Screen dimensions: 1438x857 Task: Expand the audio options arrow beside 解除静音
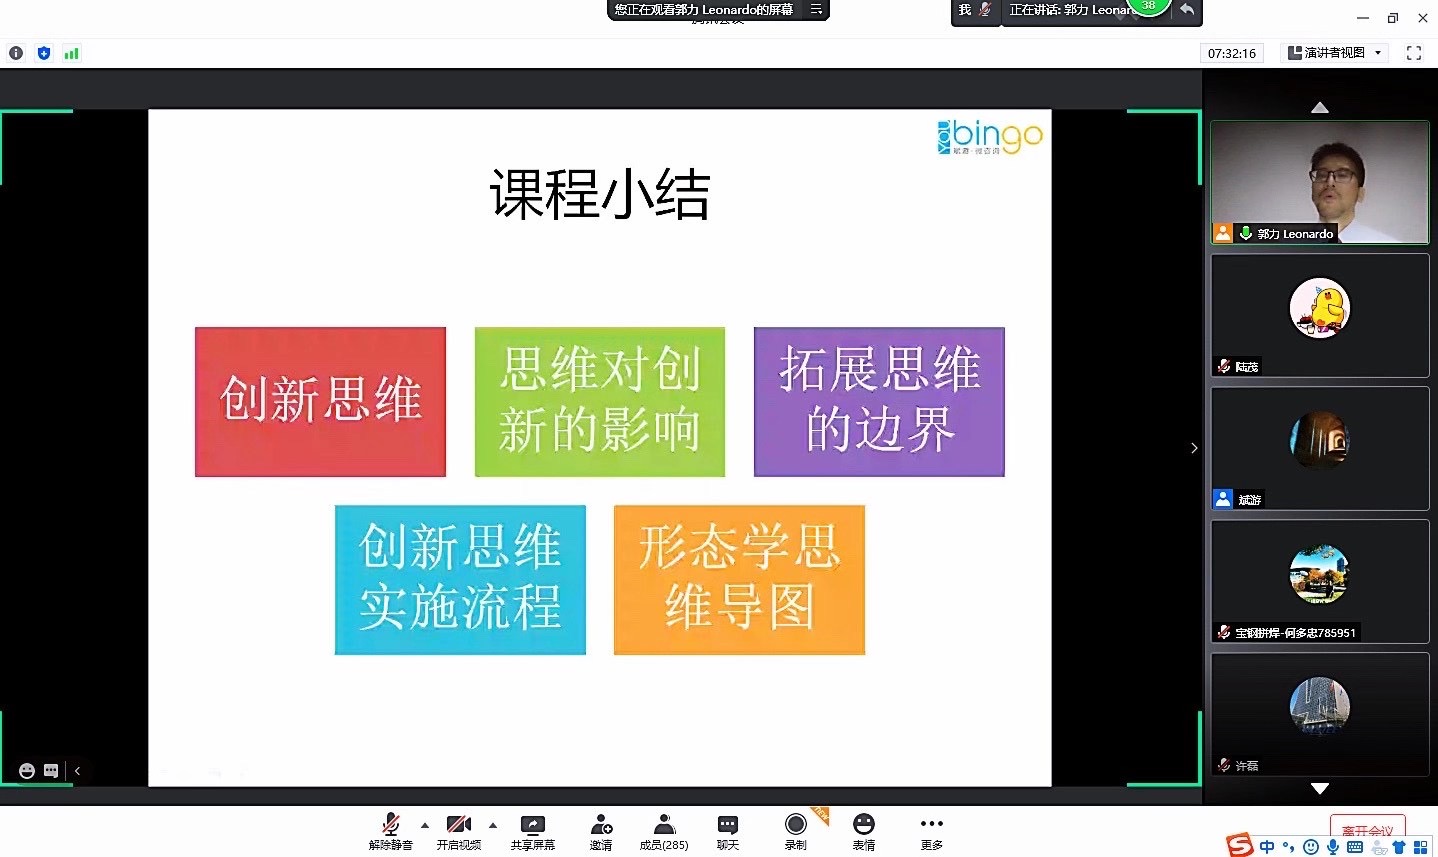pos(425,825)
